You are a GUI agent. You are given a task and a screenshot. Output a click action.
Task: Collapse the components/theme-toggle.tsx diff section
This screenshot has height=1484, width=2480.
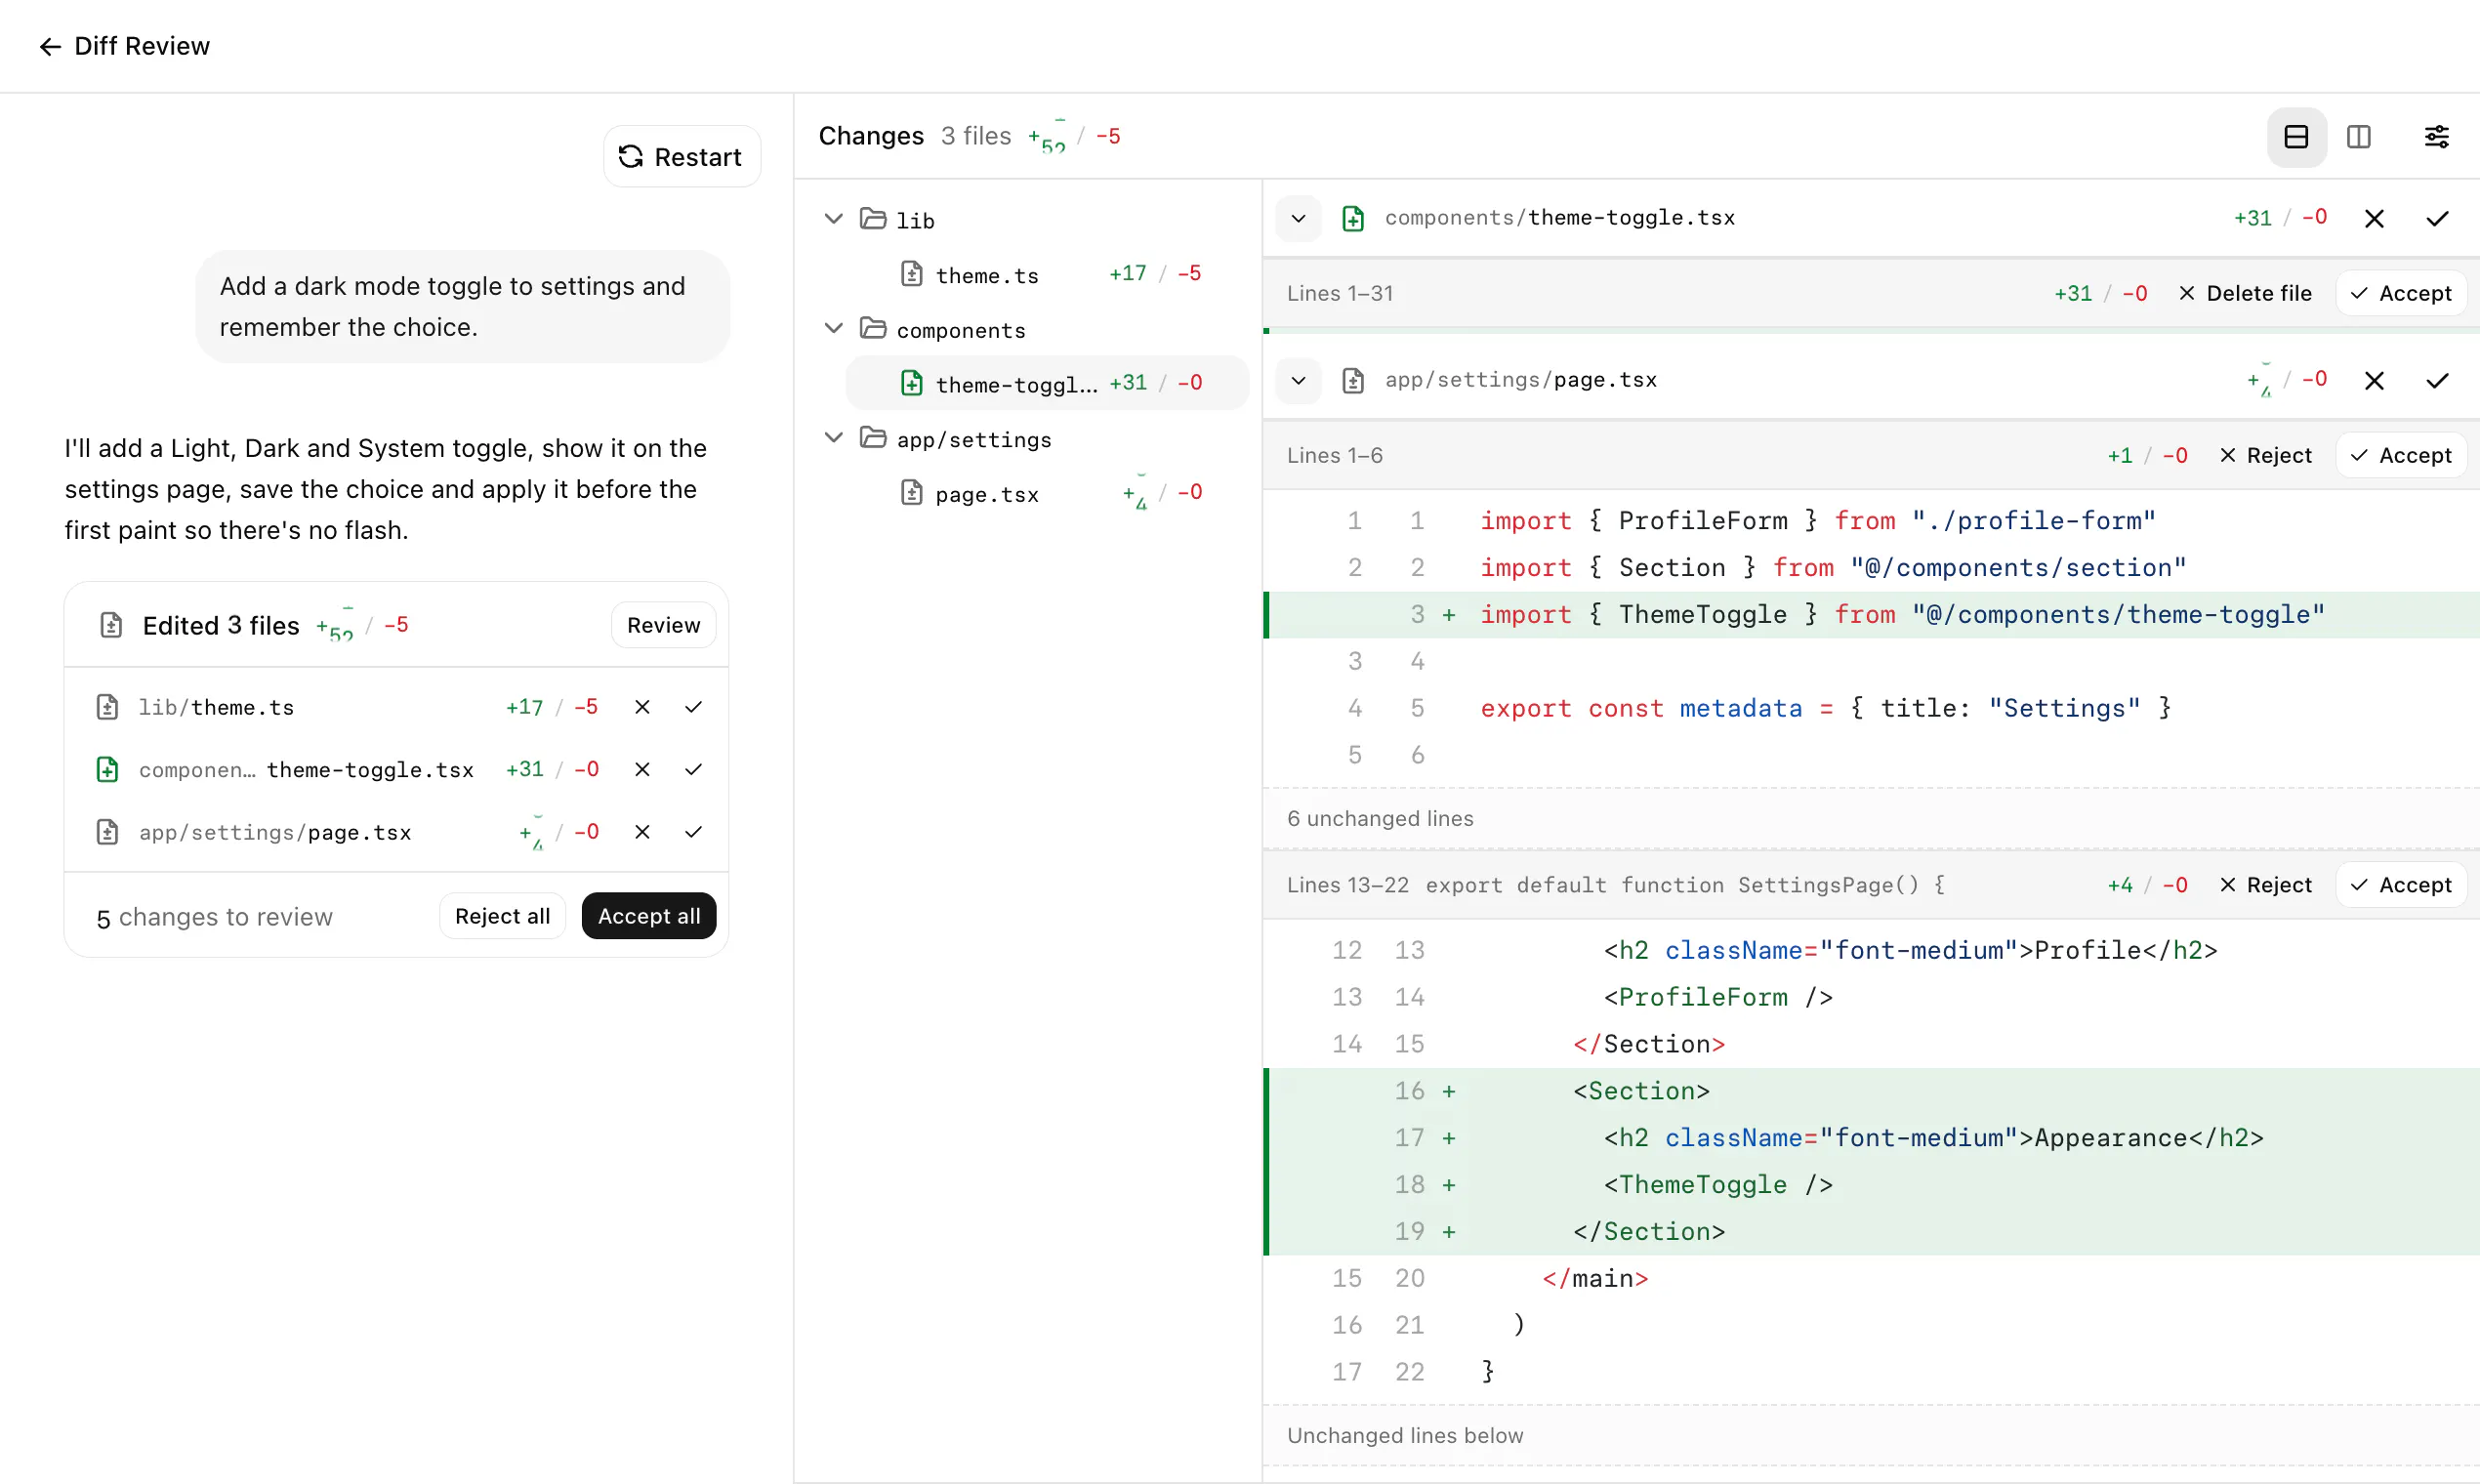click(1298, 218)
